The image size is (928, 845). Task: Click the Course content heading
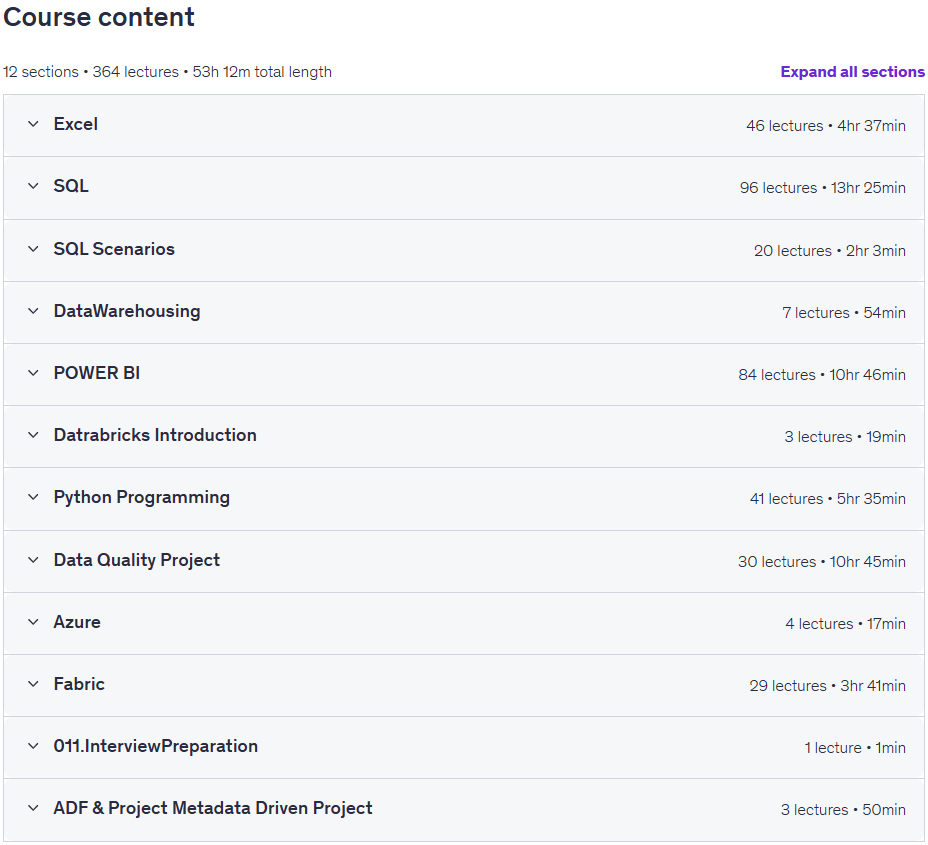(x=99, y=17)
